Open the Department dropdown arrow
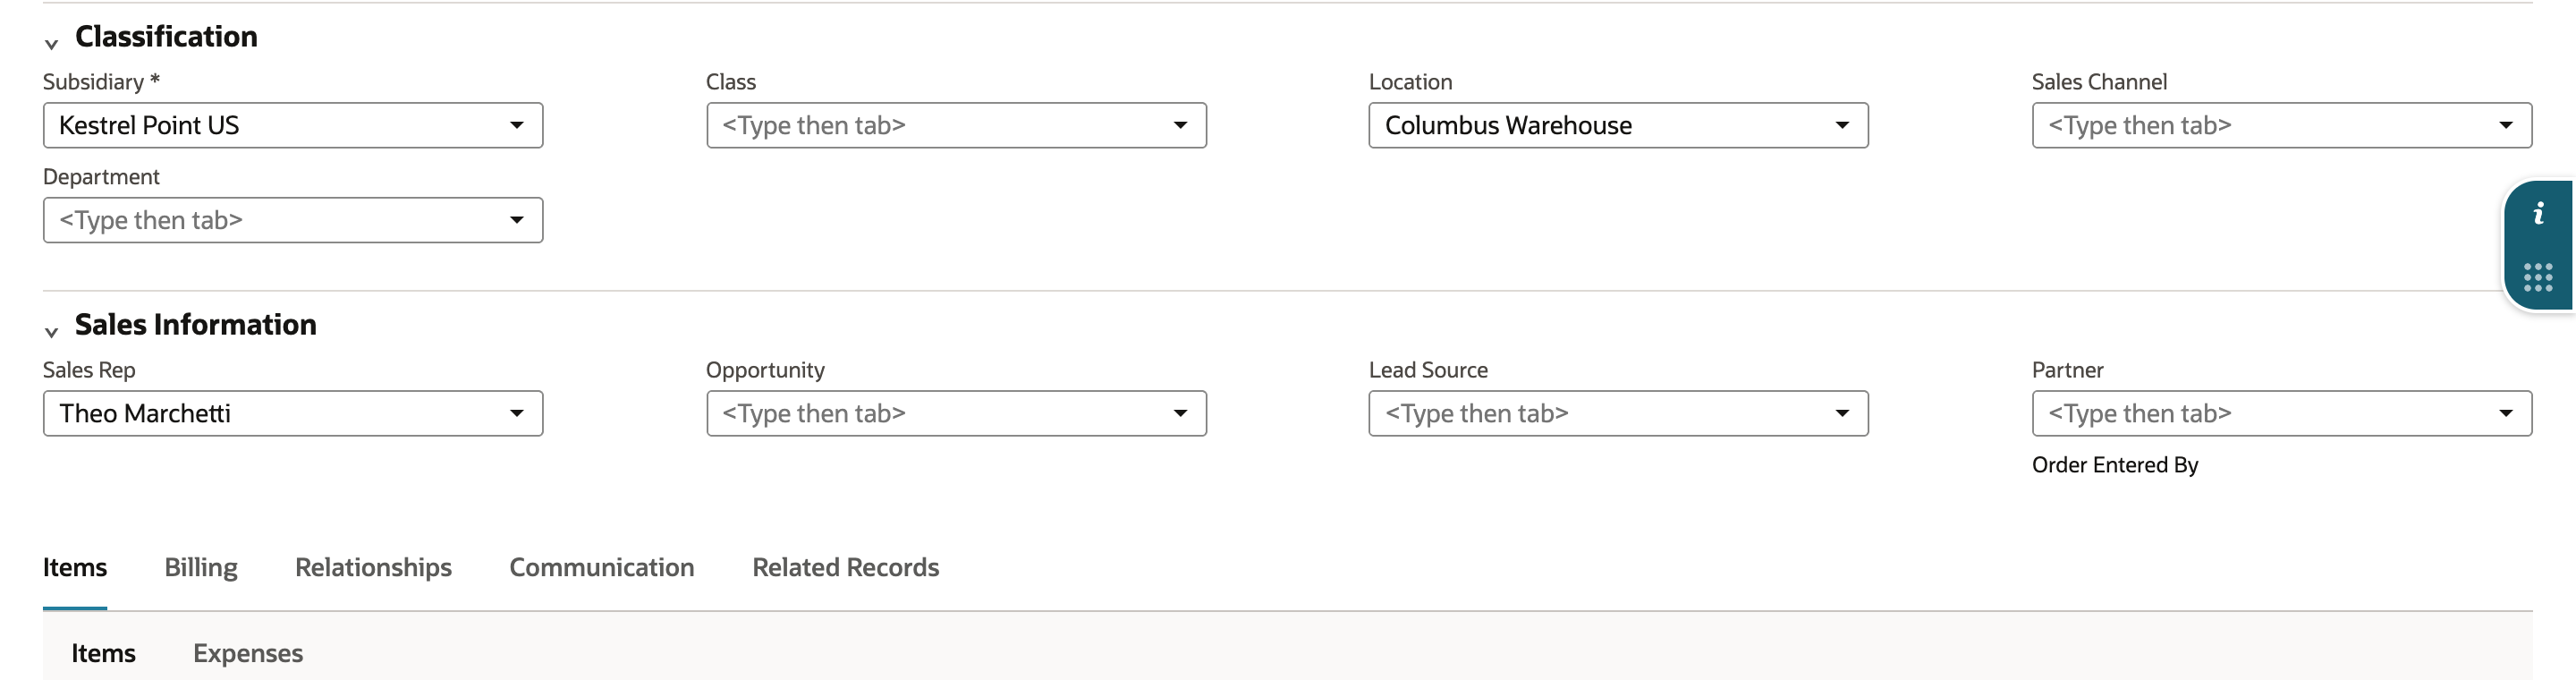The height and width of the screenshot is (680, 2576). click(x=517, y=220)
